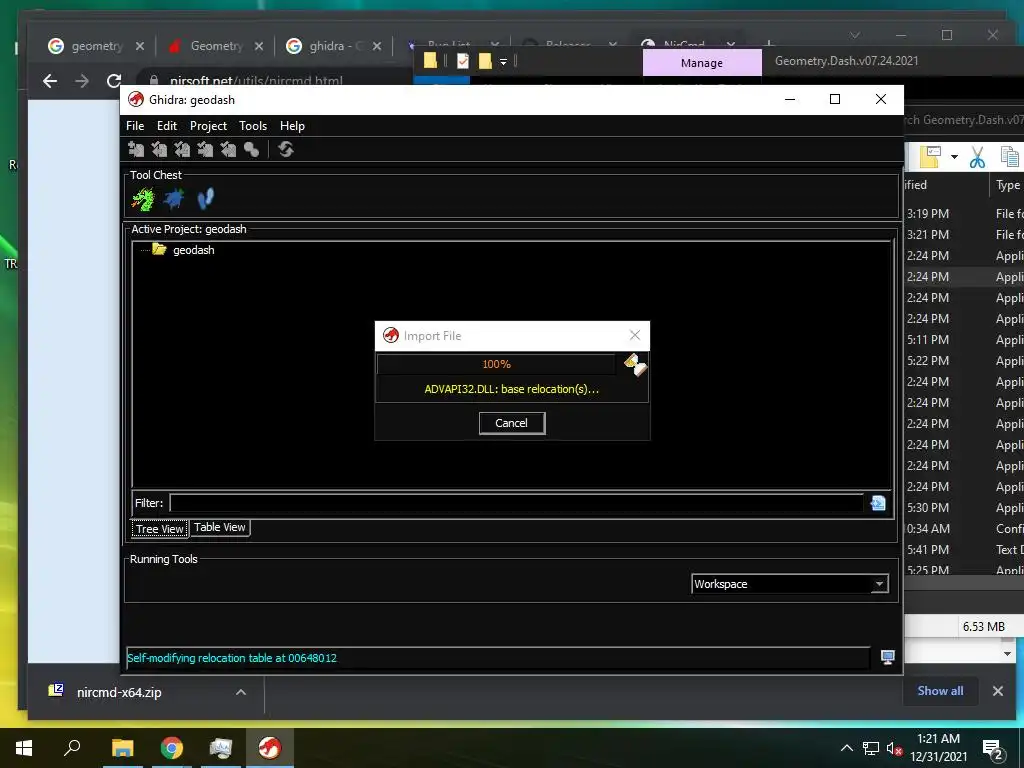
Task: Close the 'ghidra' Chrome tab
Action: tap(377, 46)
